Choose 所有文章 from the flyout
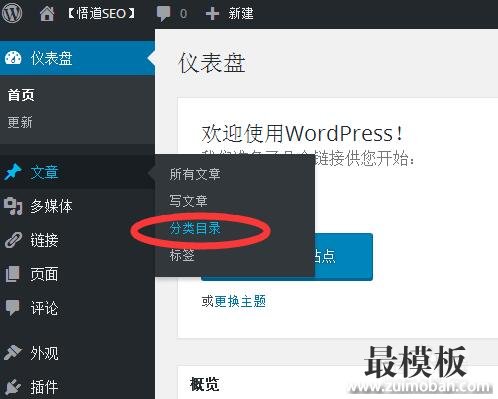 [195, 174]
